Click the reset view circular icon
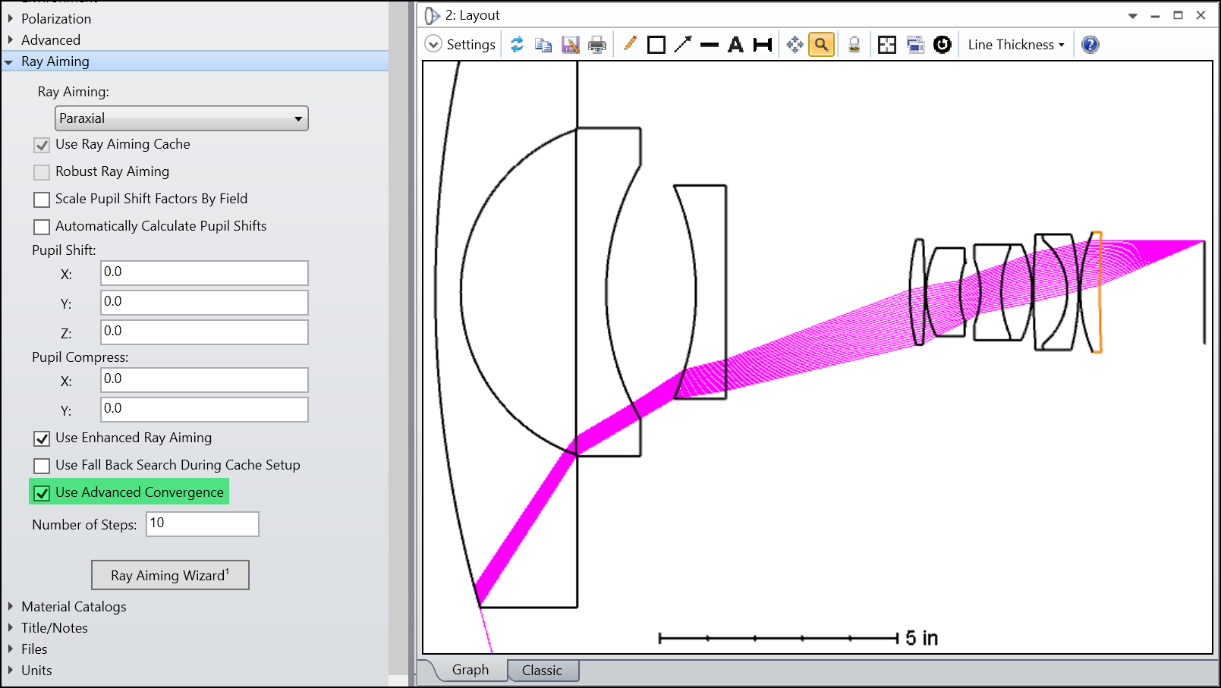The width and height of the screenshot is (1221, 688). coord(942,44)
